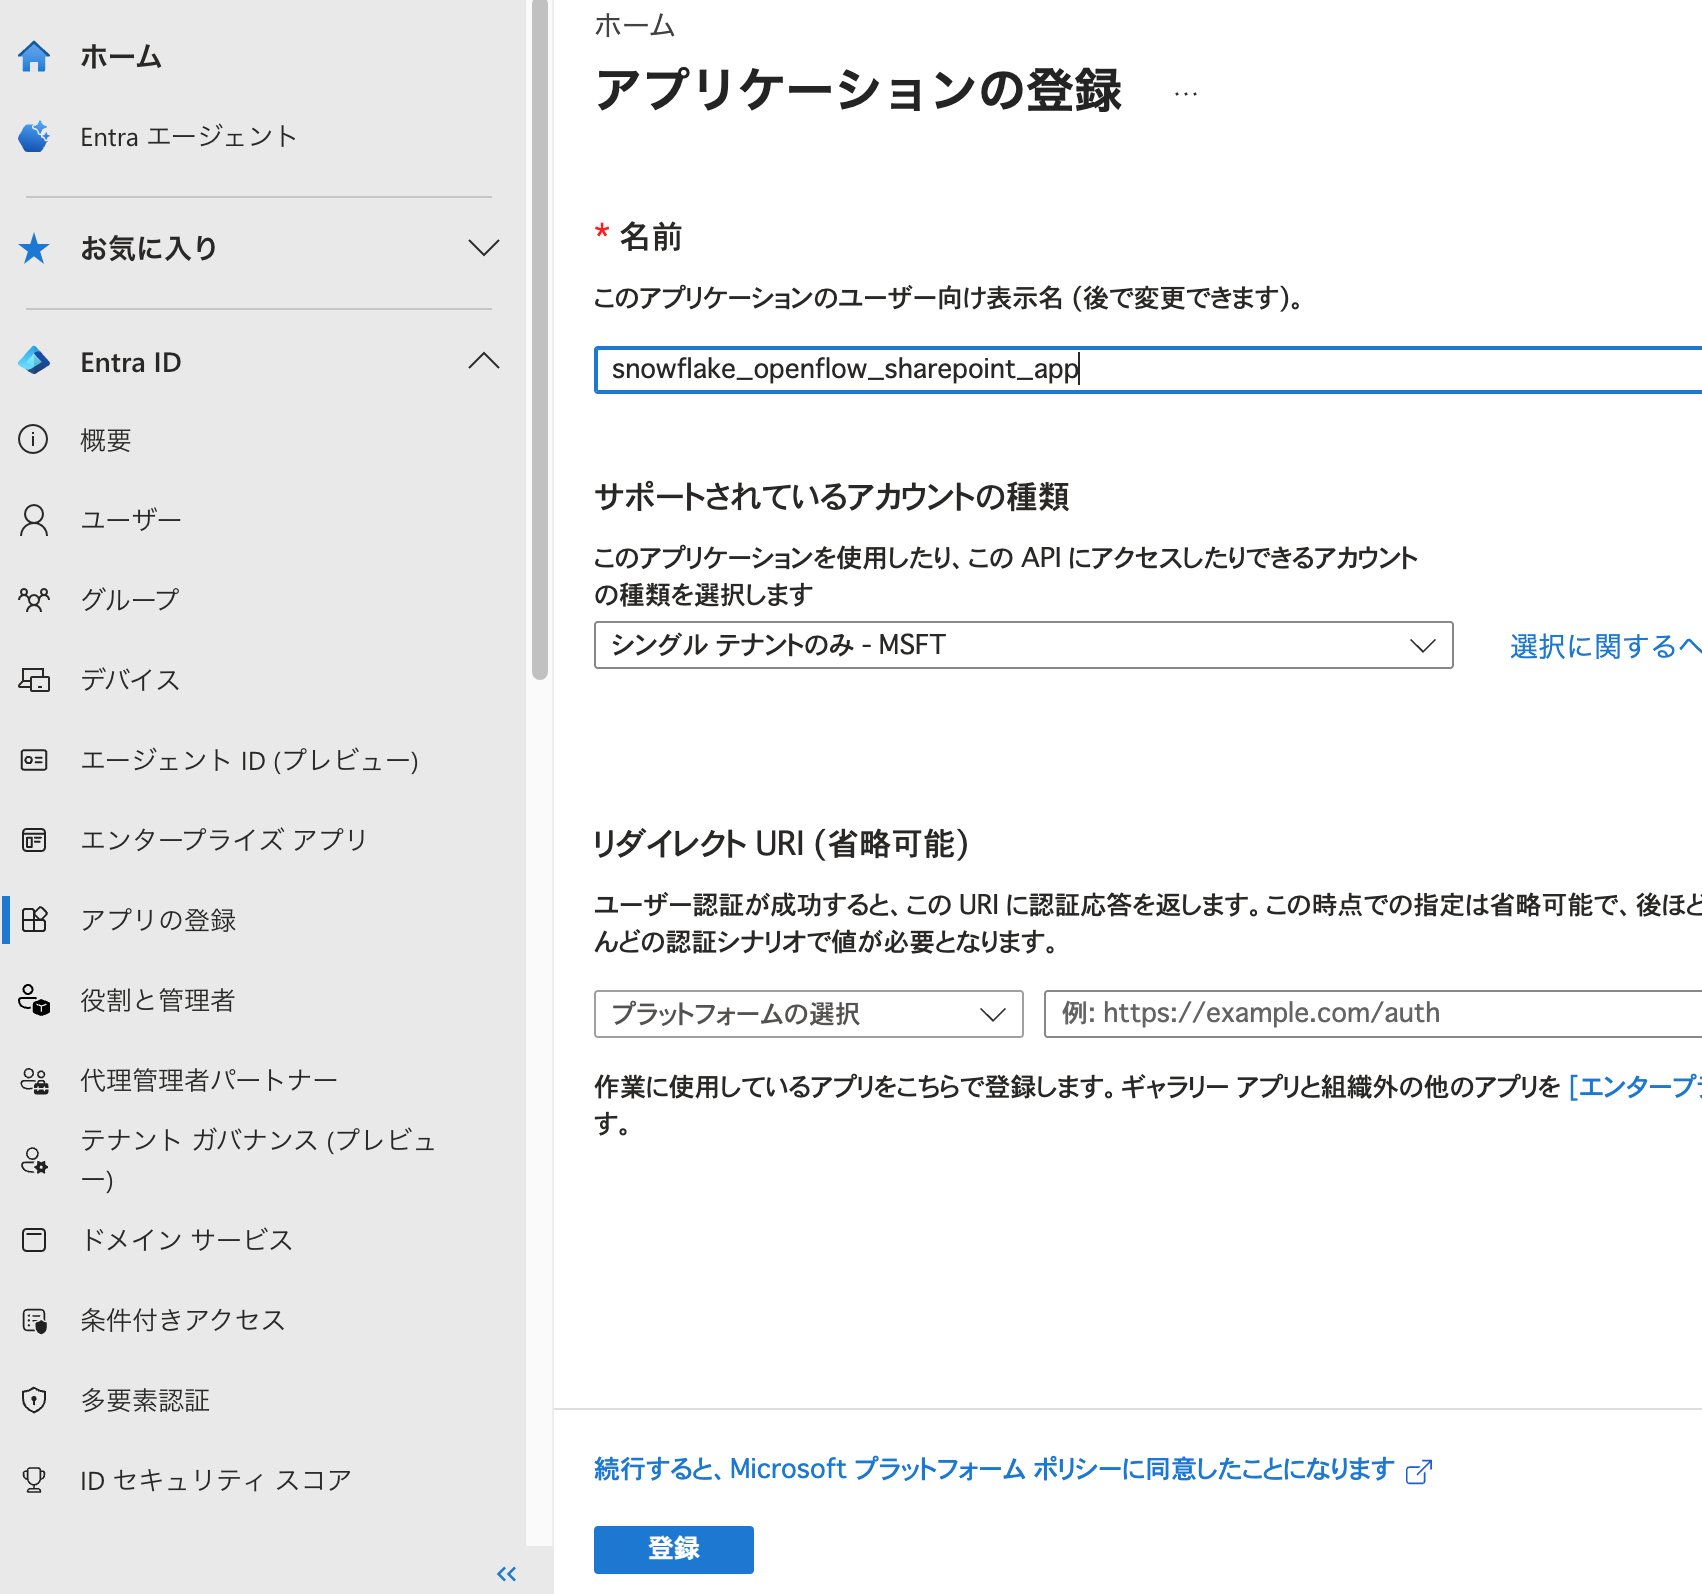Open the エンタープライズ アプリ icon
1702x1594 pixels.
point(34,840)
